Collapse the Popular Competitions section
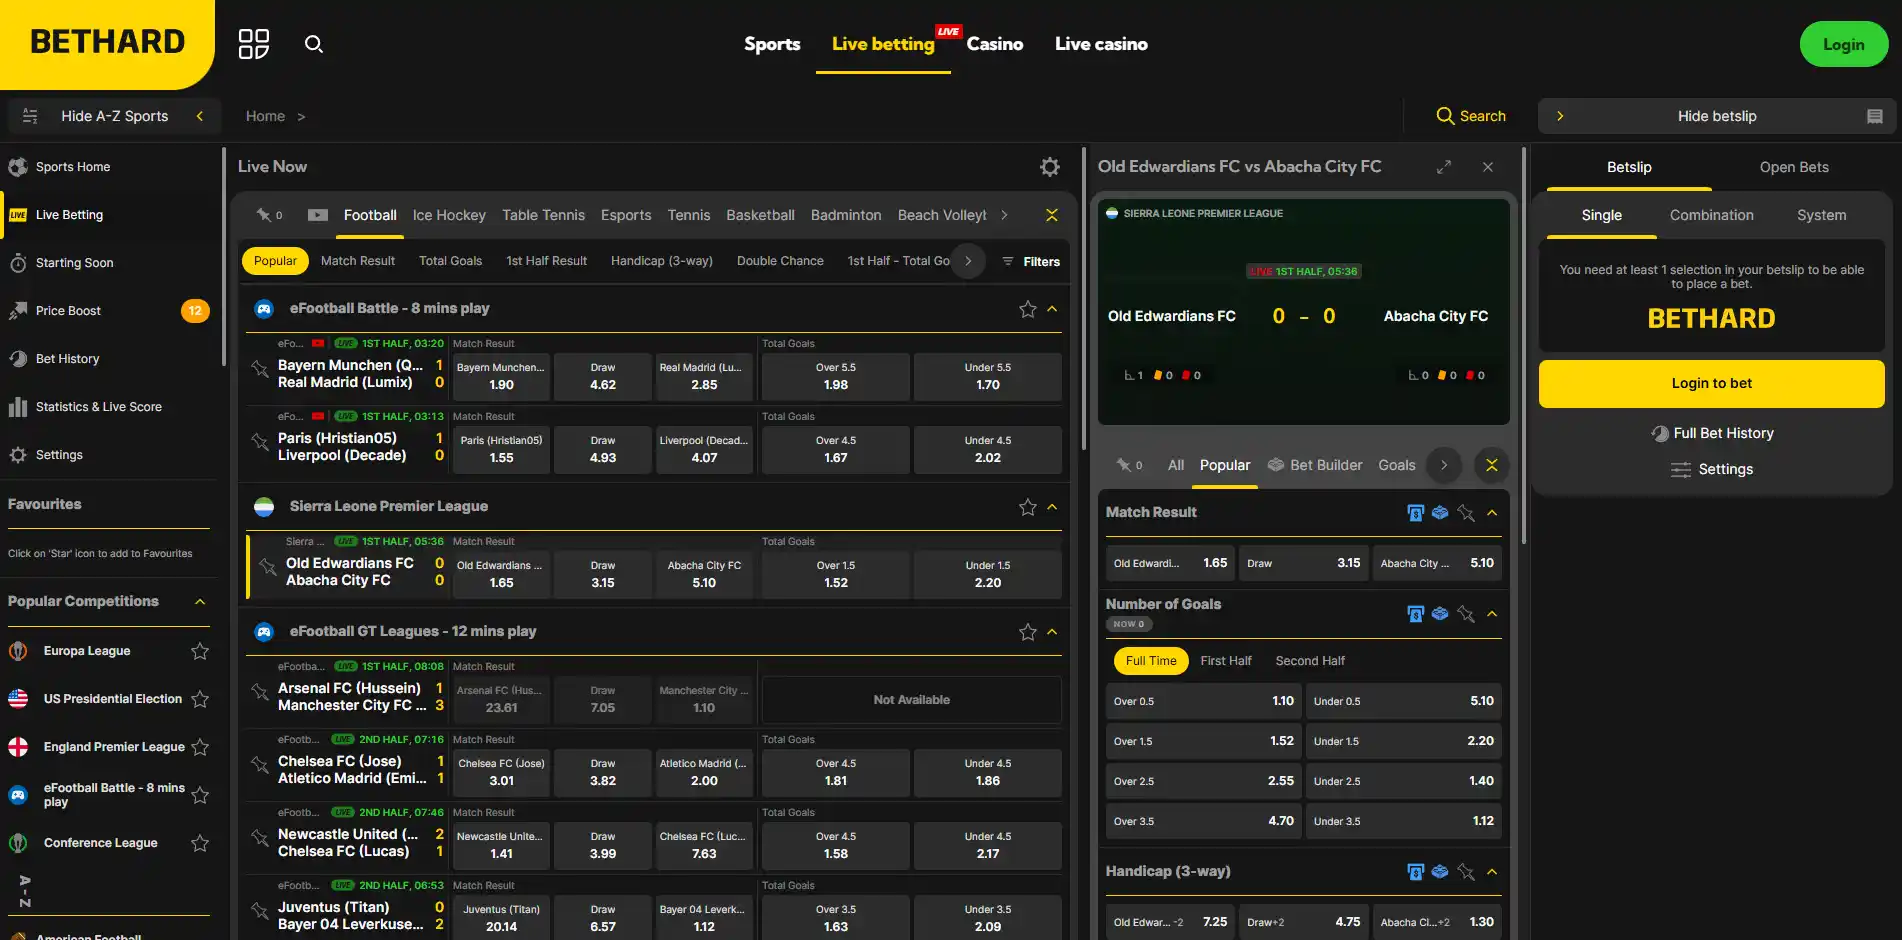 pyautogui.click(x=200, y=602)
